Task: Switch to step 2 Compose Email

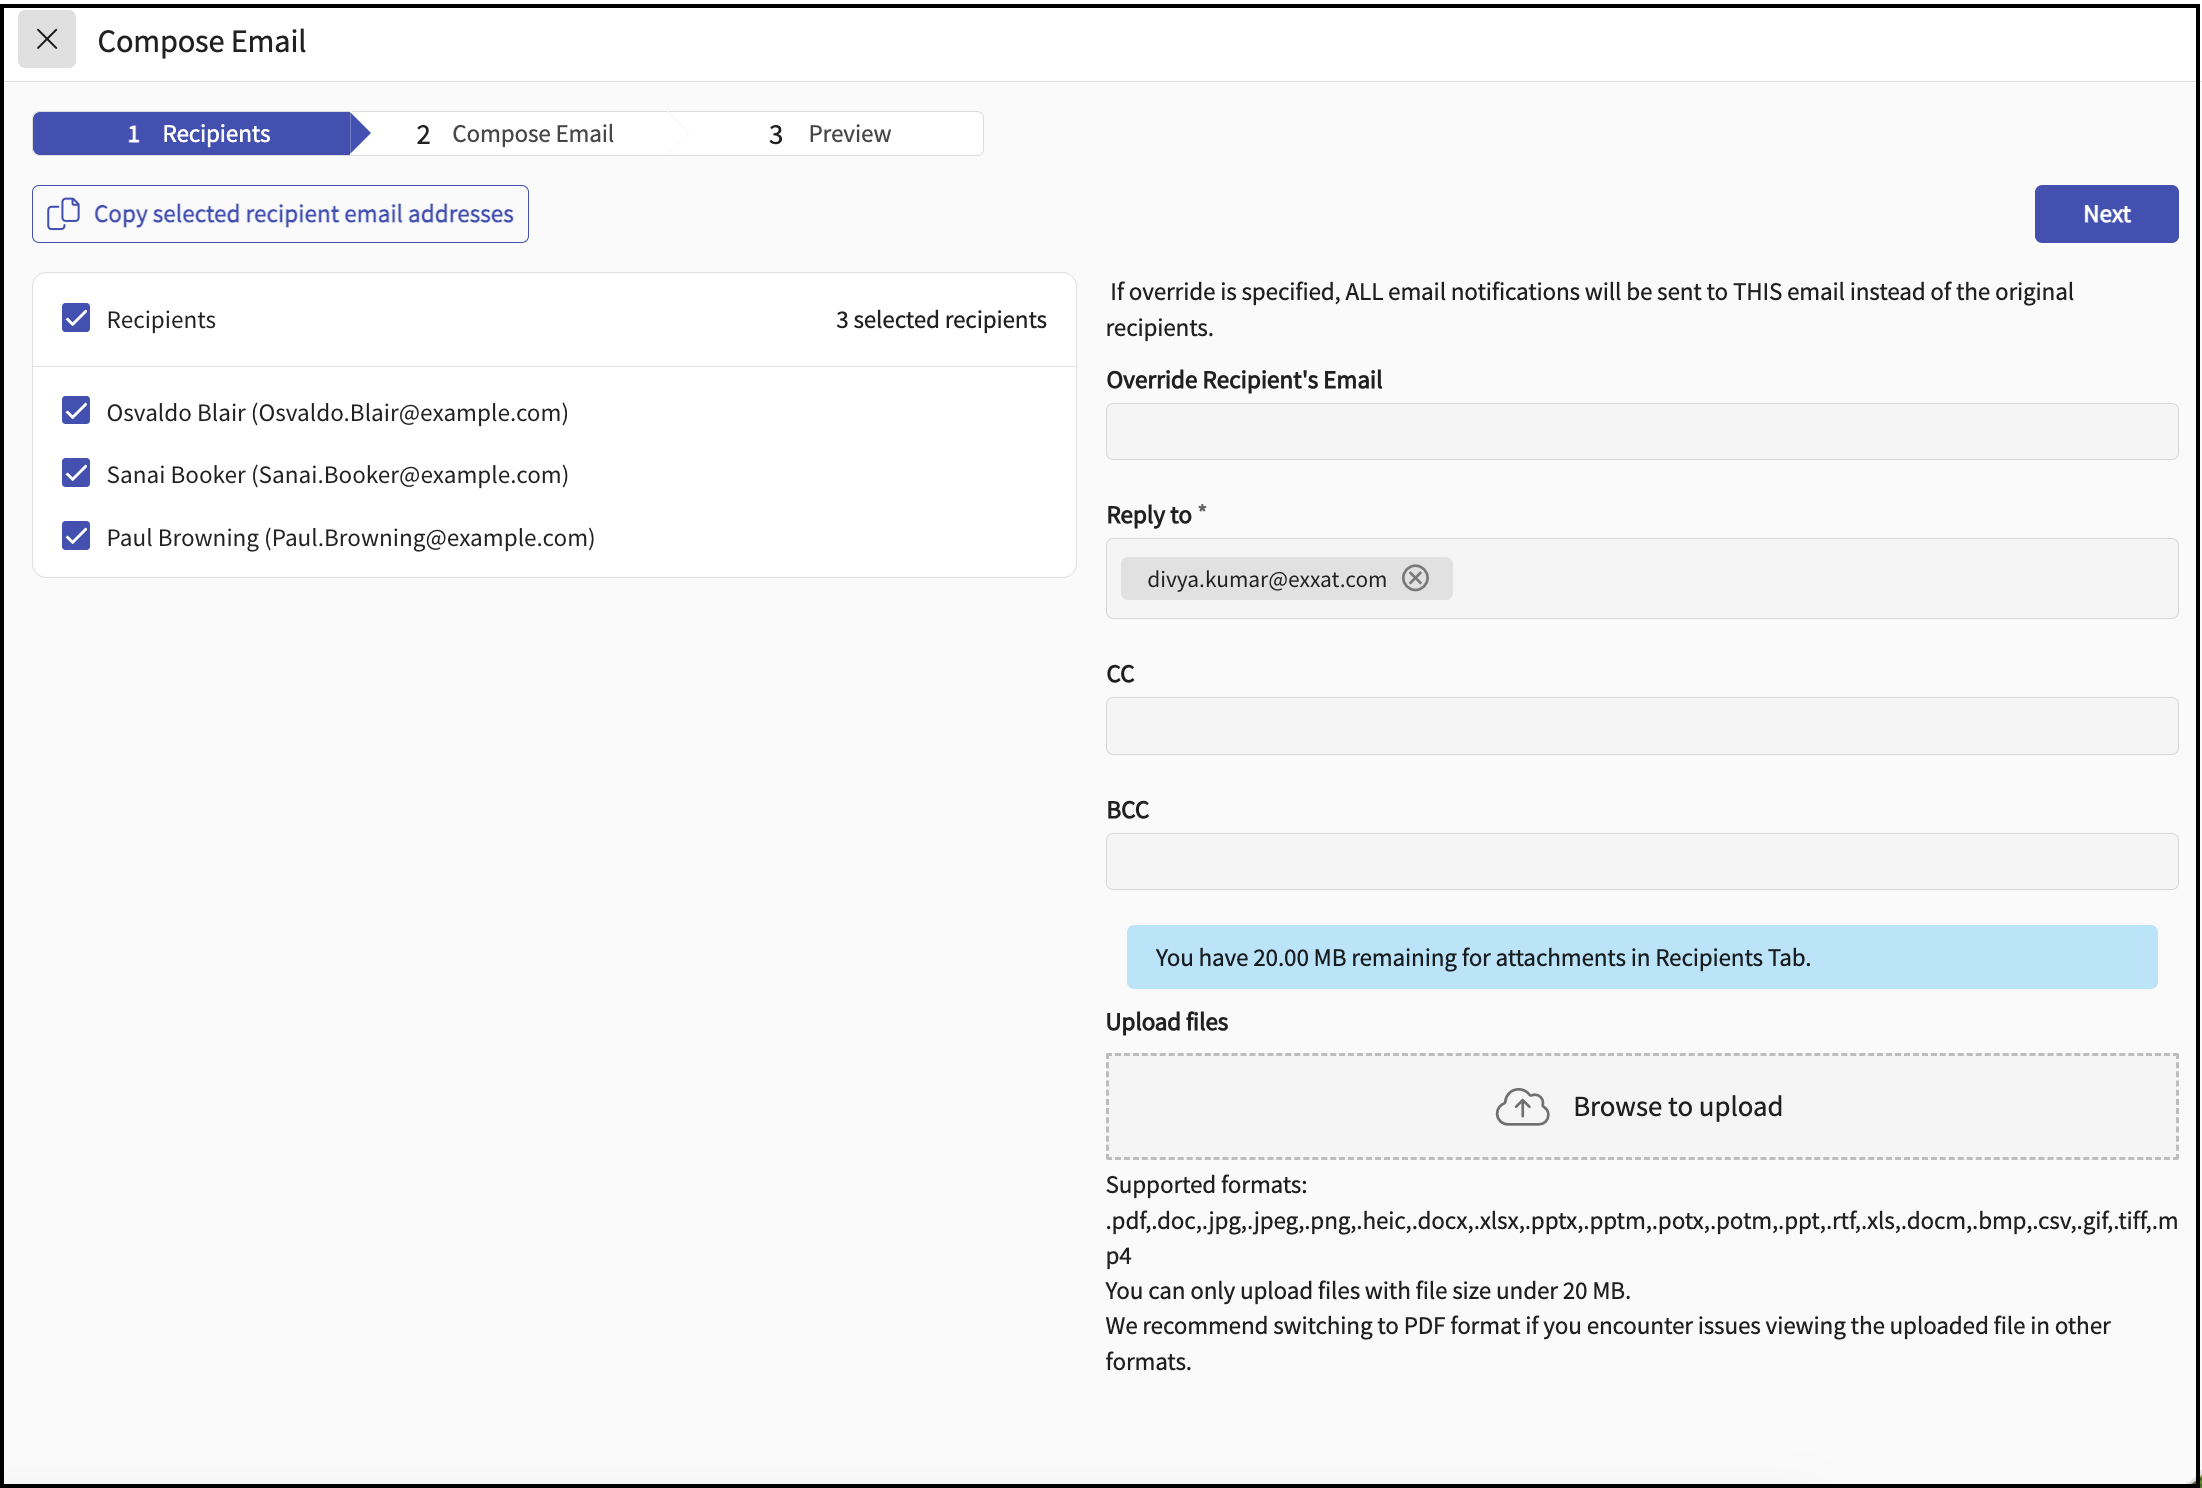Action: coord(515,134)
